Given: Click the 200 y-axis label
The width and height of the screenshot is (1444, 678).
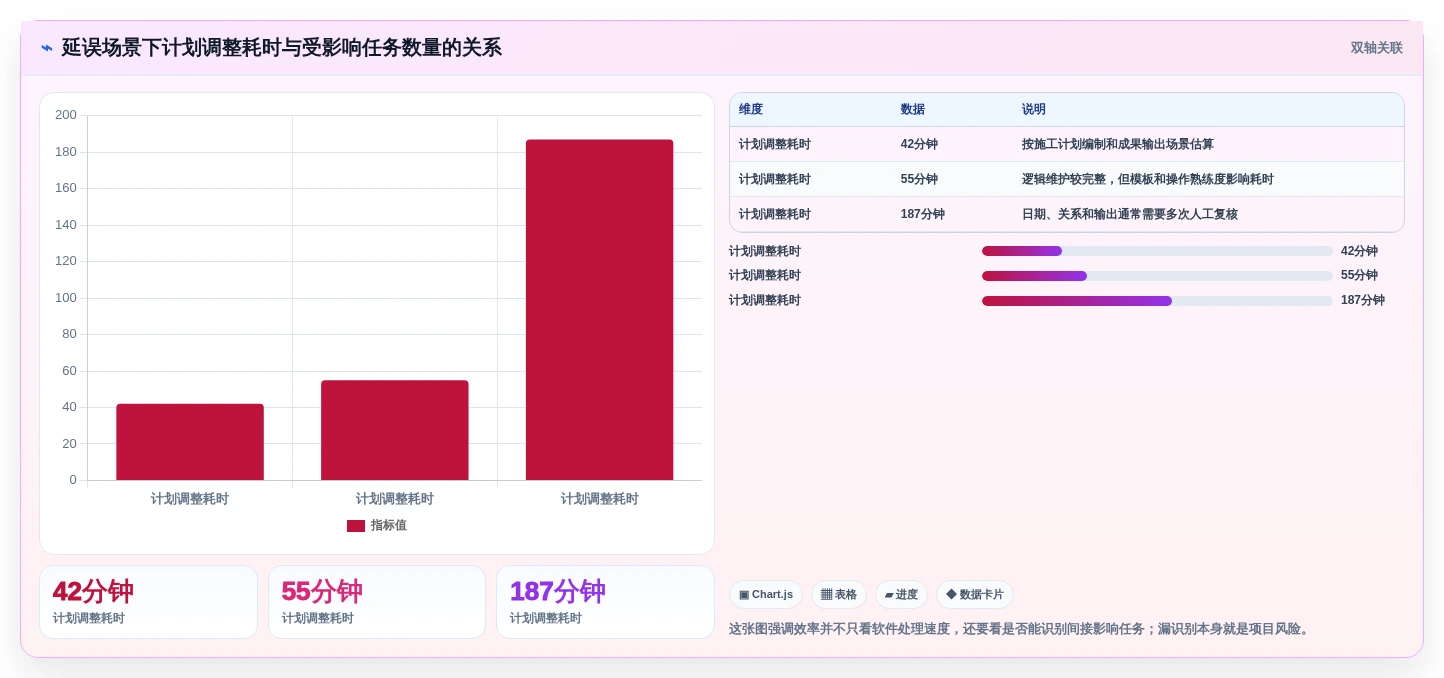Looking at the screenshot, I should click(x=66, y=115).
